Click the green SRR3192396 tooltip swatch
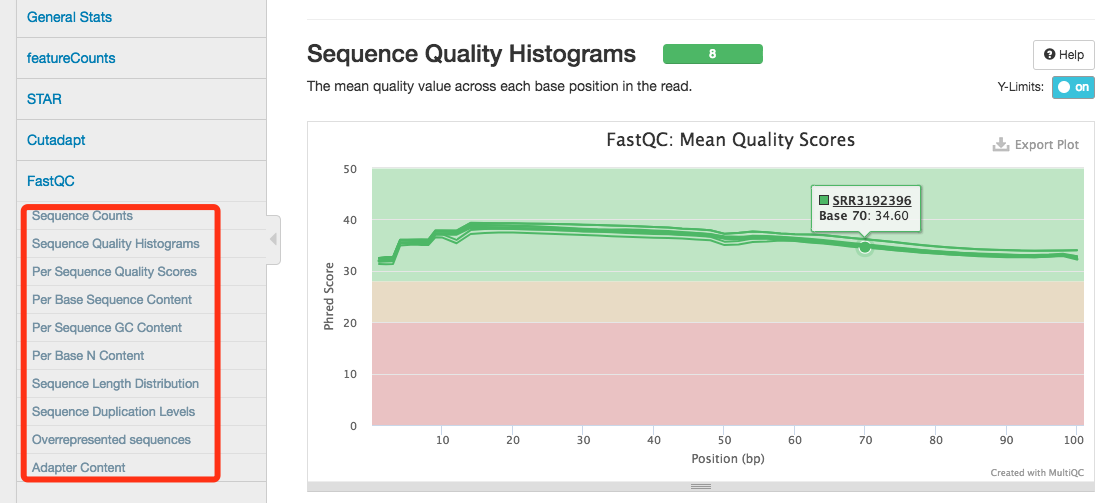The width and height of the screenshot is (1106, 503). (824, 199)
